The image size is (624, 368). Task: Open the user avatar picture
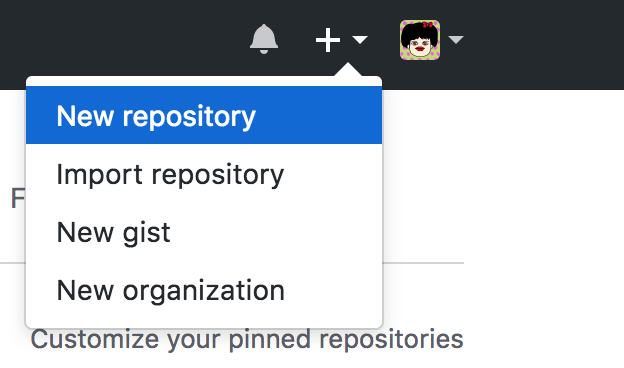click(x=420, y=40)
